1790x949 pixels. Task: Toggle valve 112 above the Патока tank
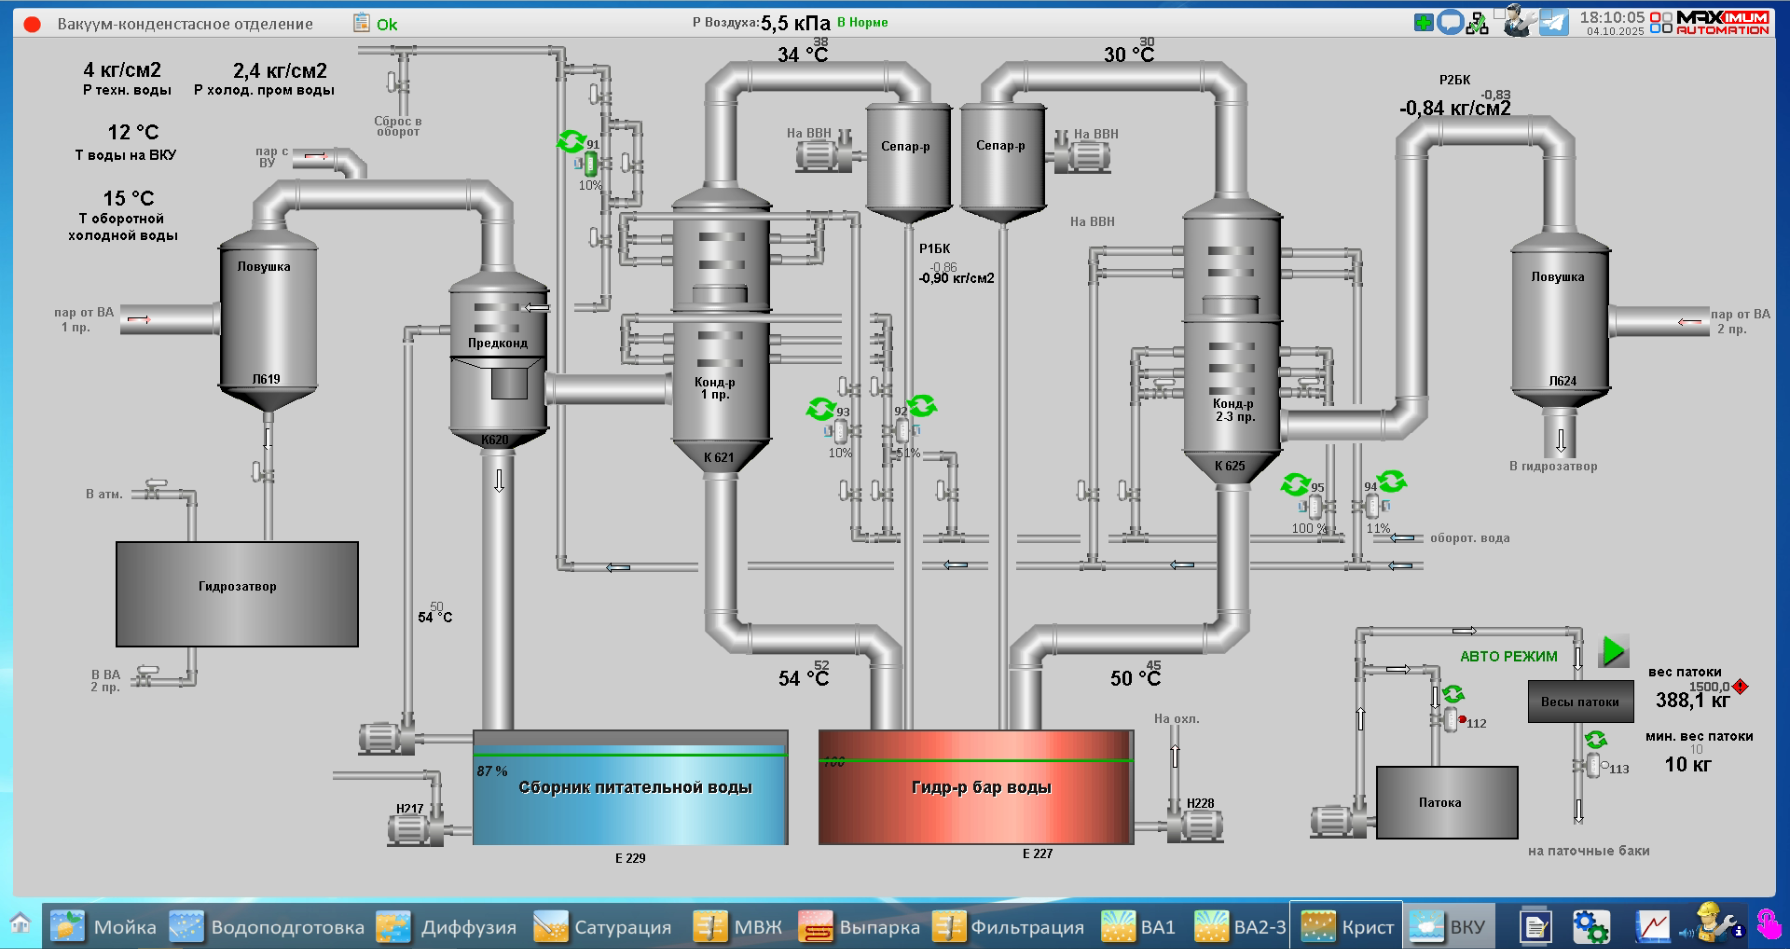(x=1451, y=719)
